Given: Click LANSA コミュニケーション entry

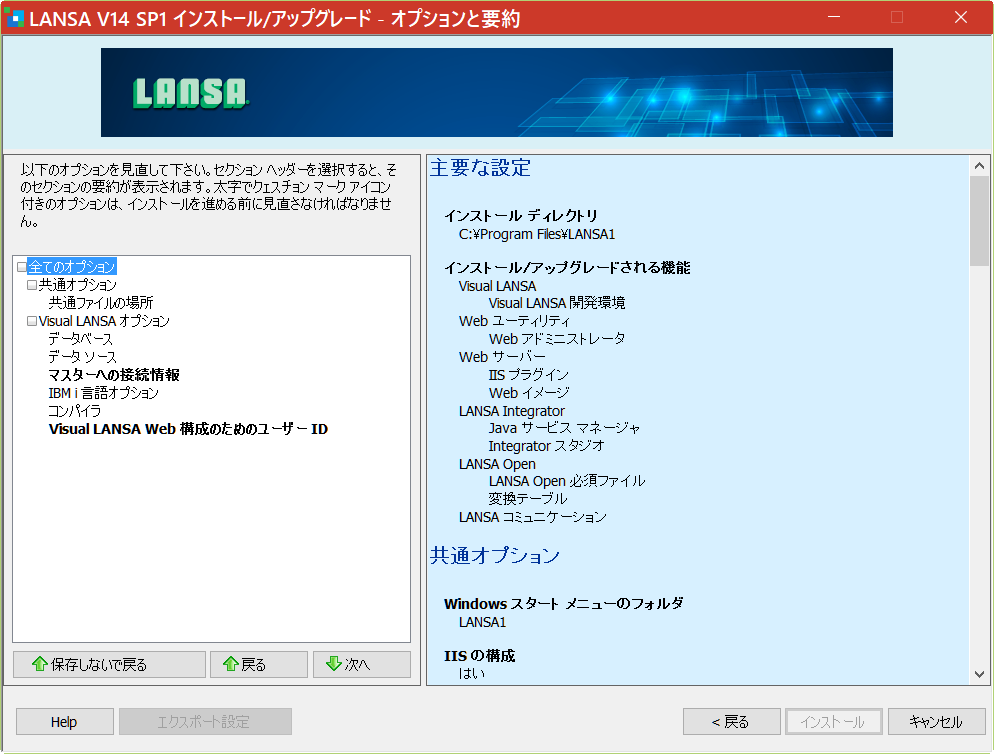Looking at the screenshot, I should tap(532, 517).
